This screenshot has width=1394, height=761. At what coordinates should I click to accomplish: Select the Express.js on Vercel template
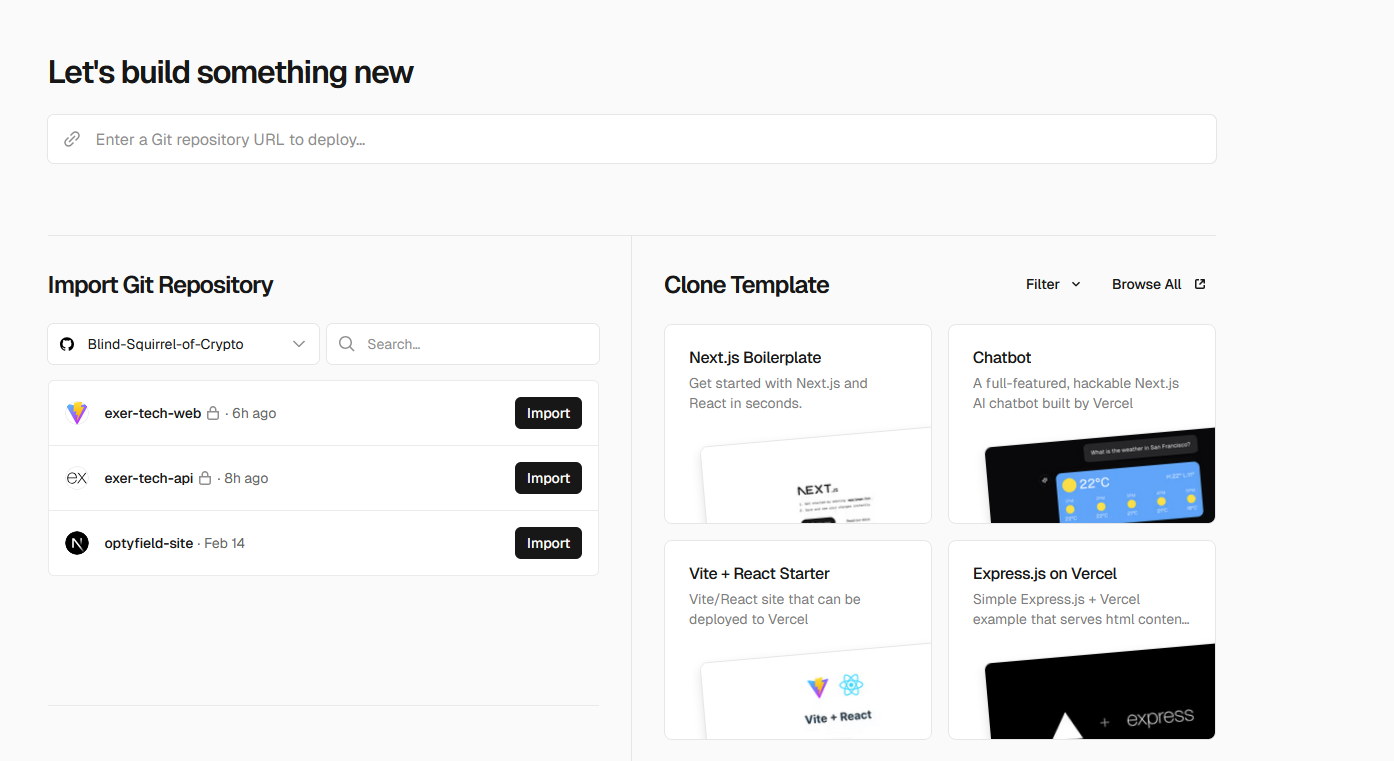pyautogui.click(x=1082, y=640)
